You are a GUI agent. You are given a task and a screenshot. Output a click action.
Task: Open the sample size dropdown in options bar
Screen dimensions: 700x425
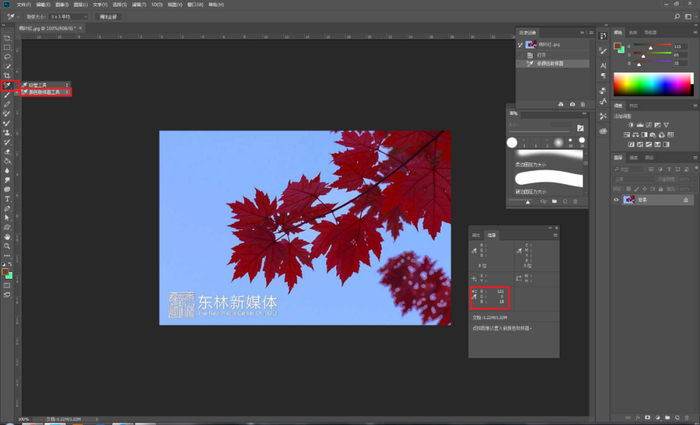[69, 17]
